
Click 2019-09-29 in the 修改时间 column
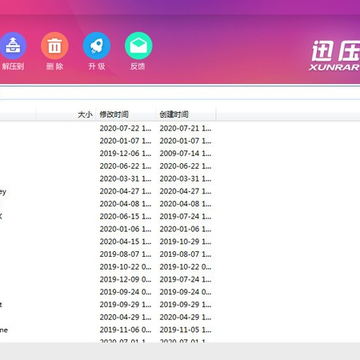click(x=125, y=305)
